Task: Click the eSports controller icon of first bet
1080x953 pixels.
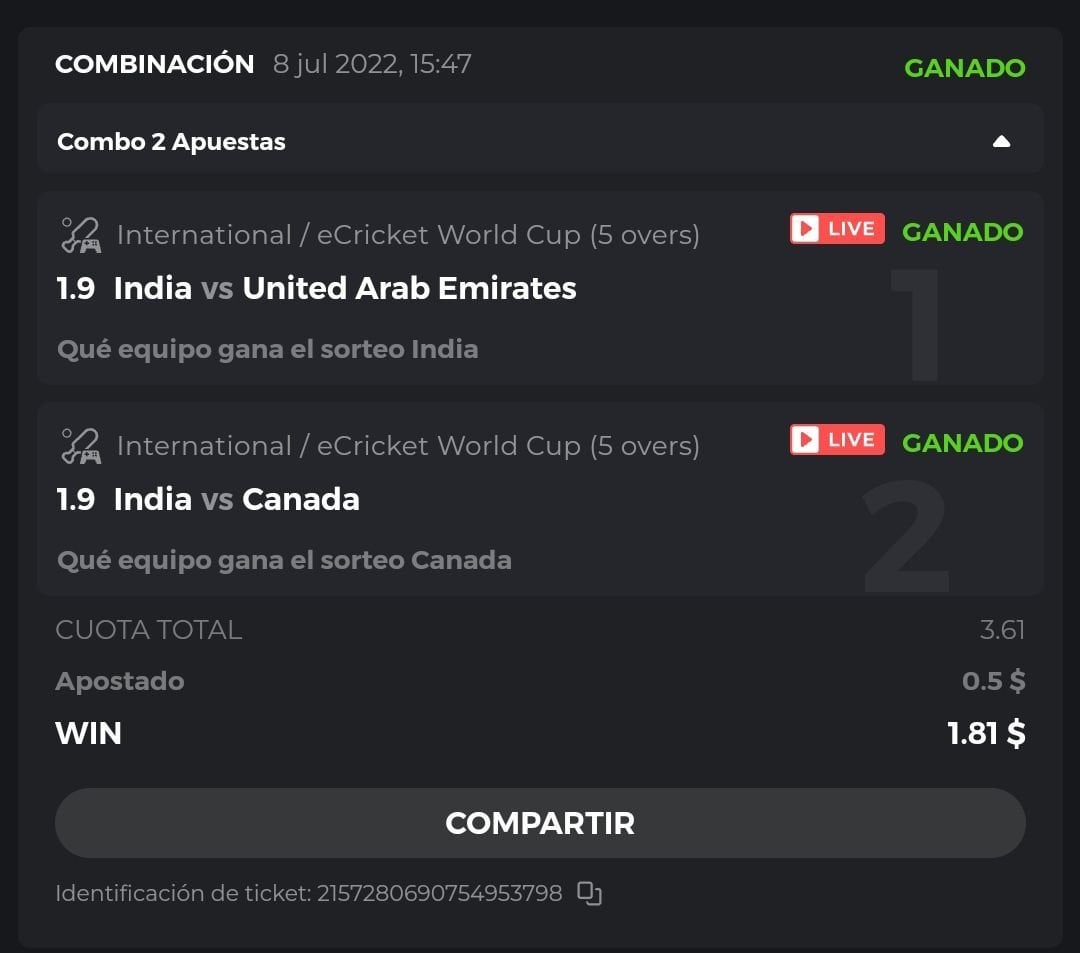Action: point(80,235)
